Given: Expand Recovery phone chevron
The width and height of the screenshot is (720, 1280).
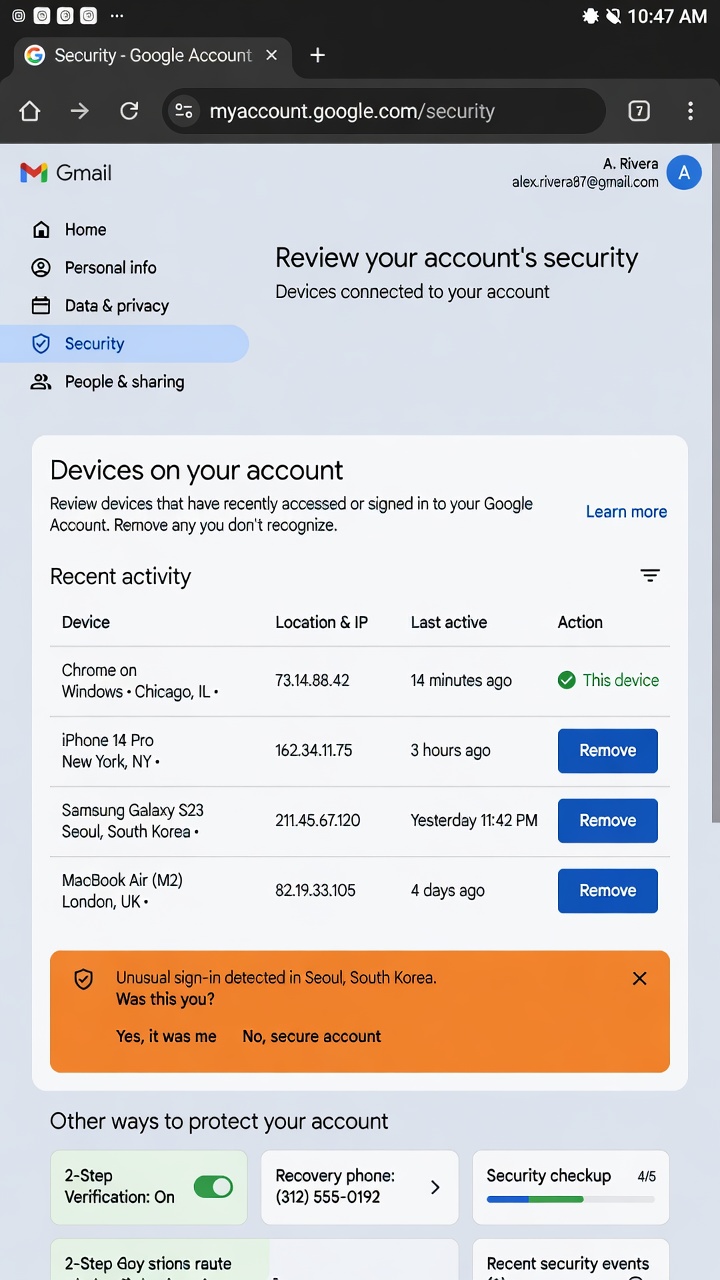Looking at the screenshot, I should point(435,1187).
